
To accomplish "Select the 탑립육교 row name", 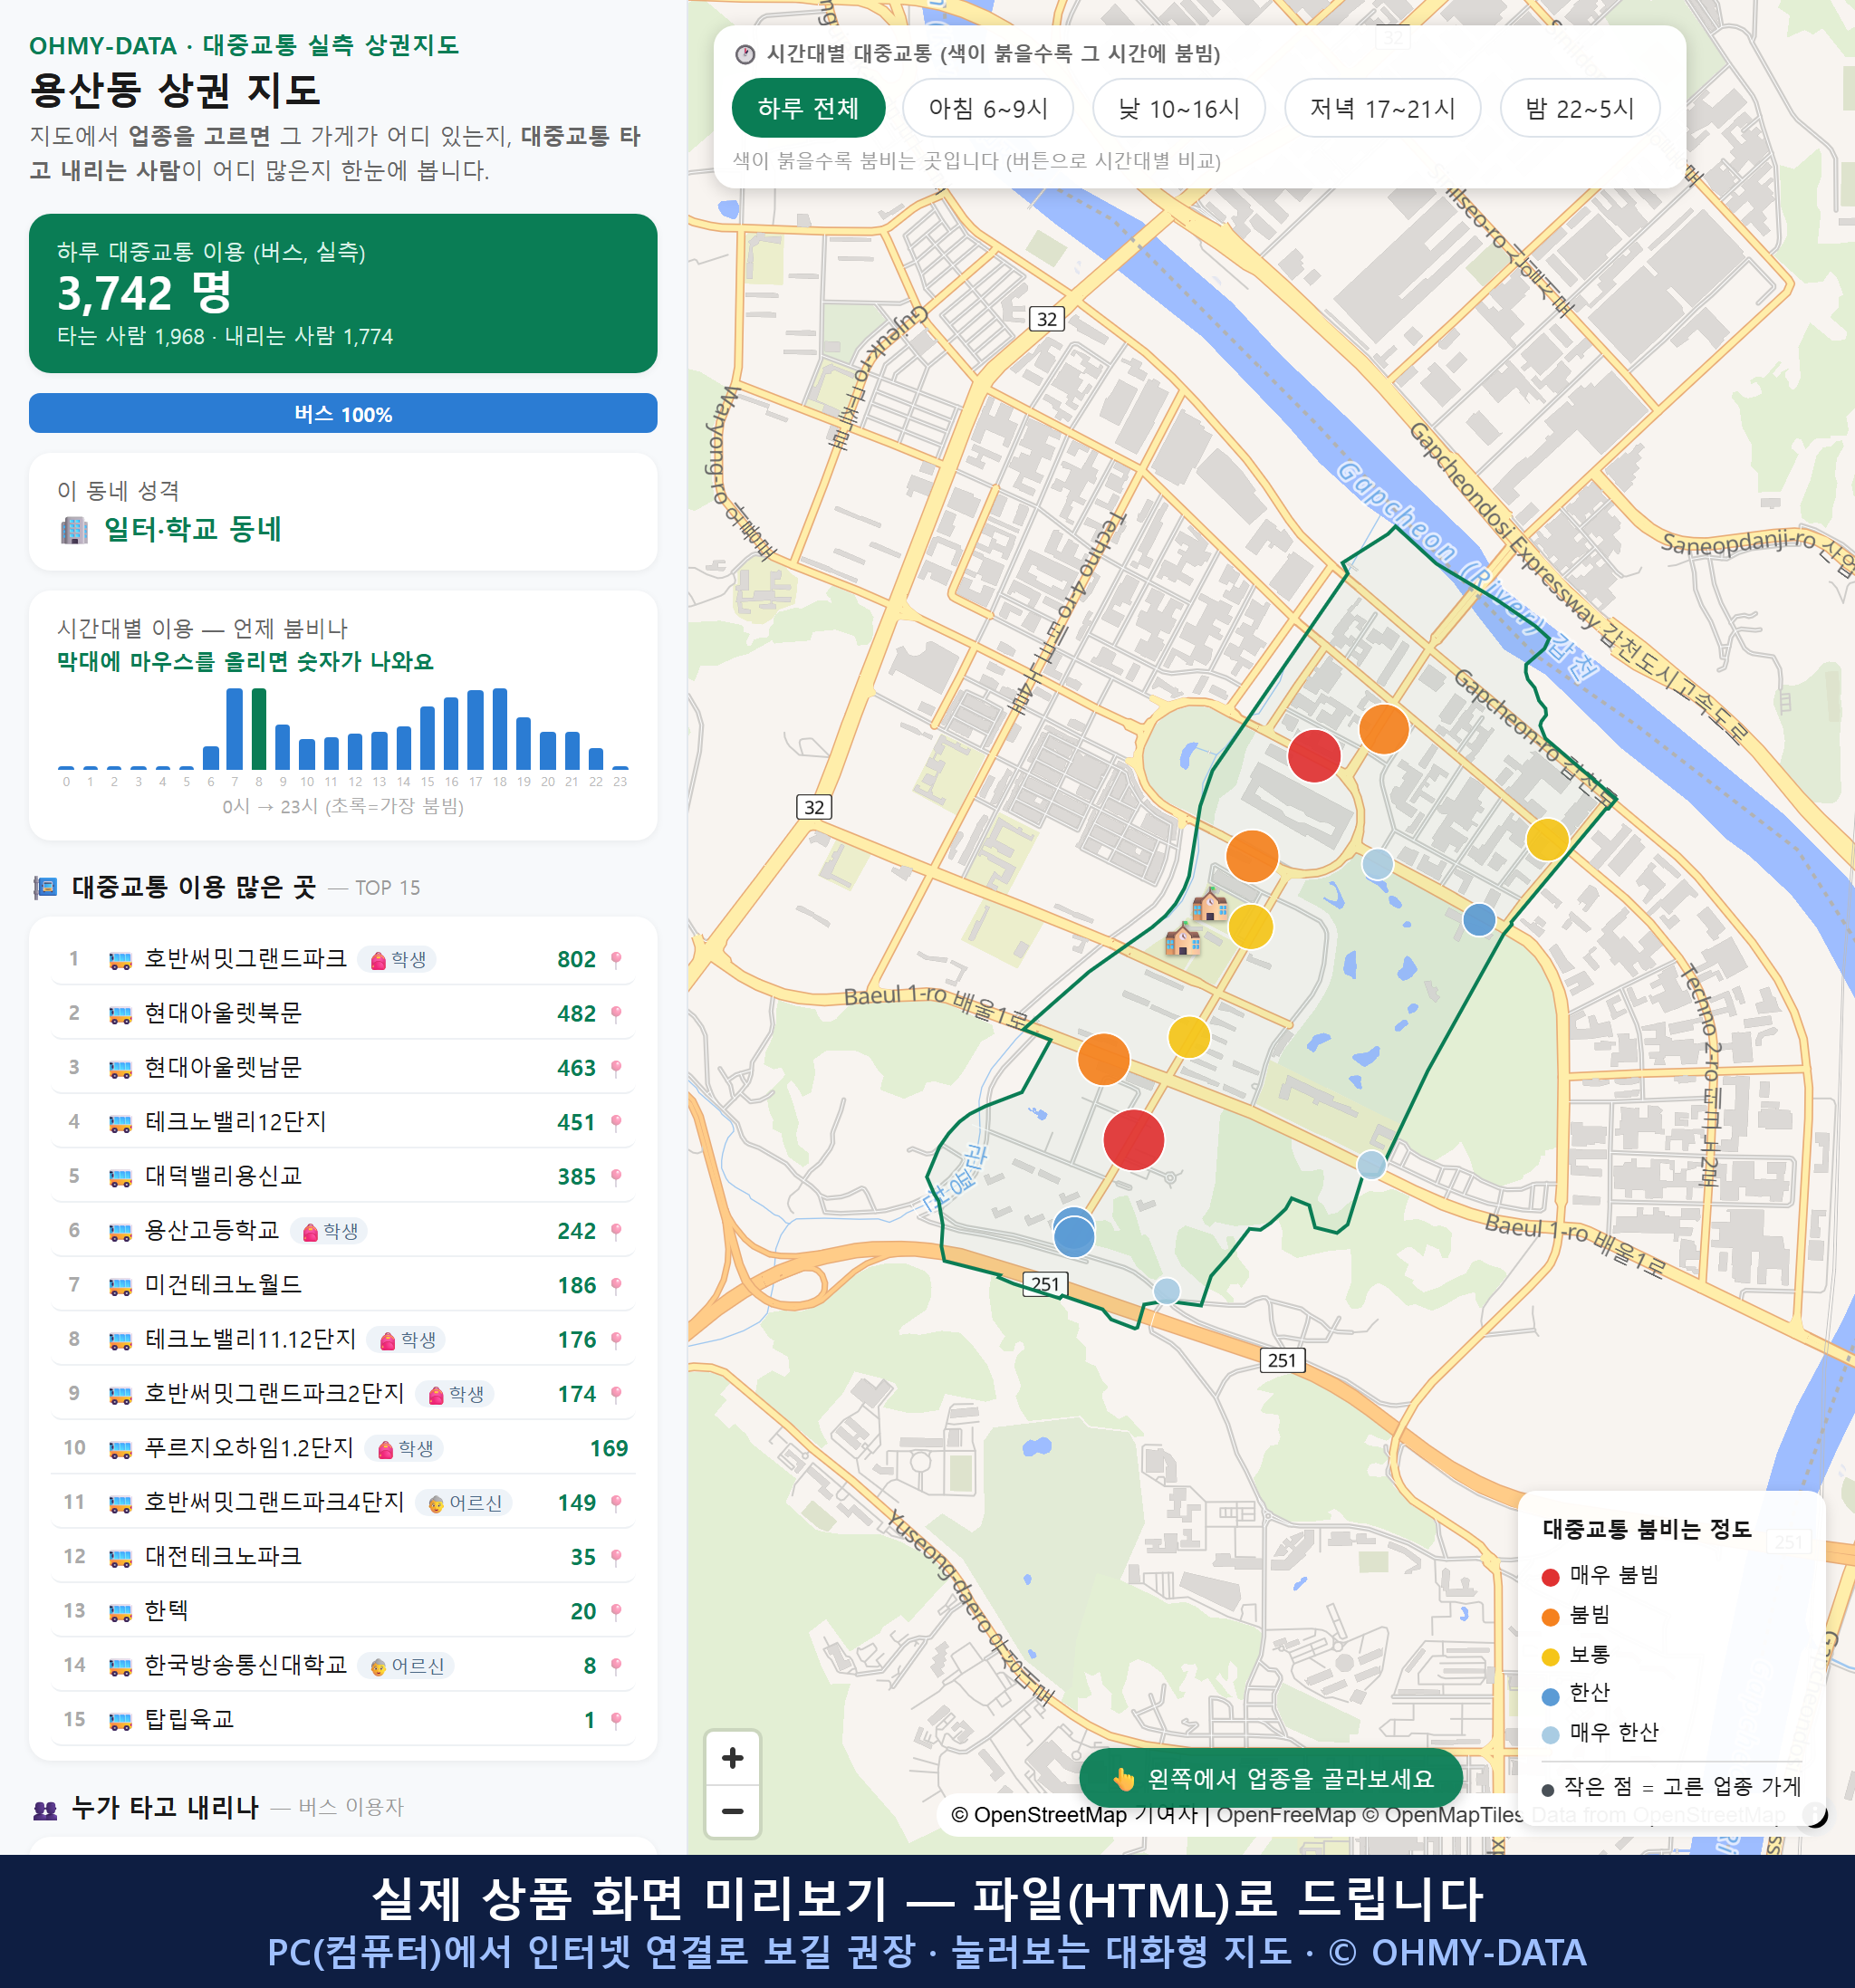I will 189,1720.
